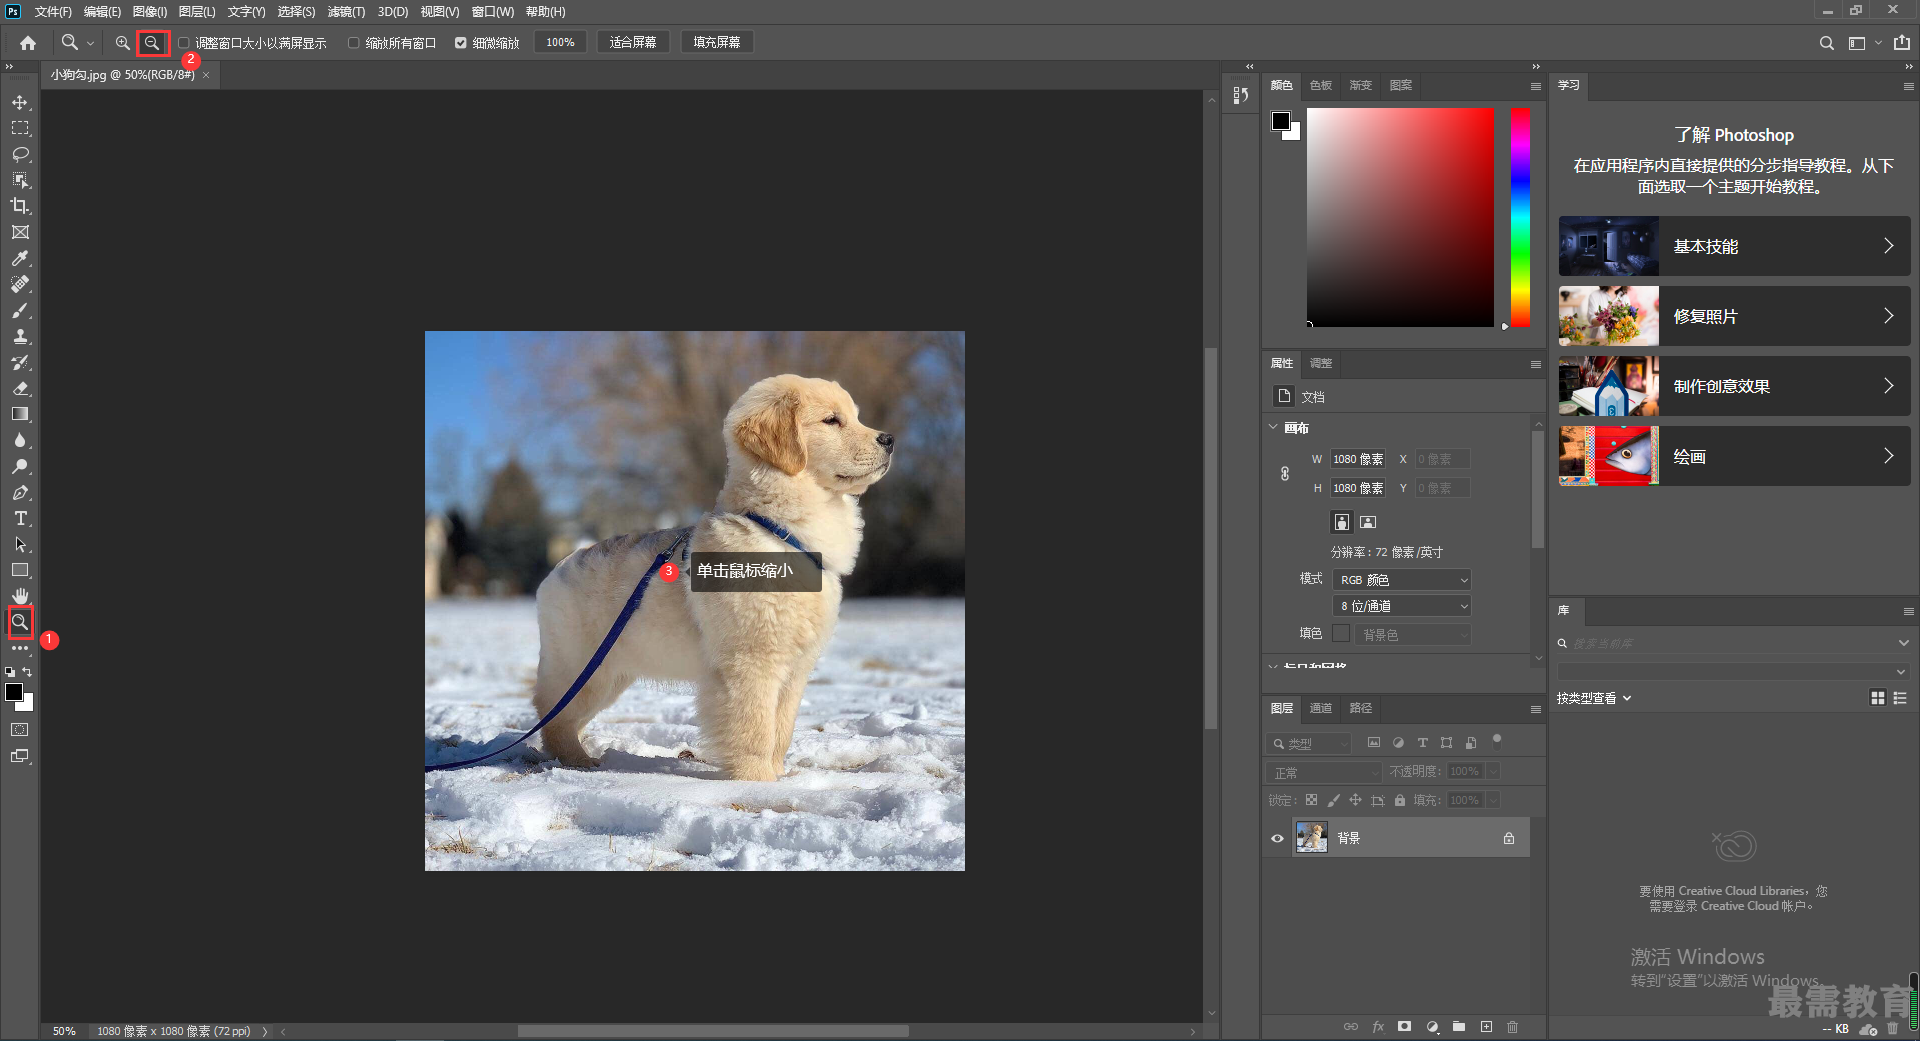The image size is (1920, 1041).
Task: Click canvas width W input field
Action: (x=1358, y=459)
